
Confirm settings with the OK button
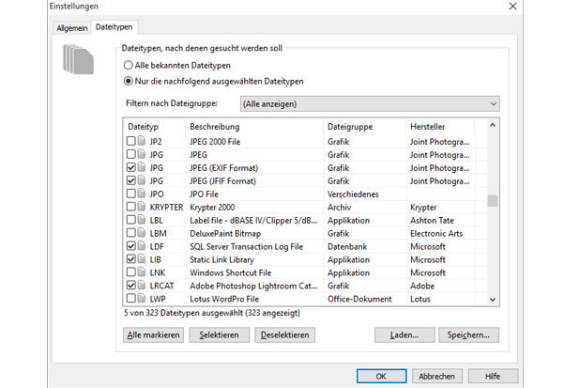click(x=382, y=376)
